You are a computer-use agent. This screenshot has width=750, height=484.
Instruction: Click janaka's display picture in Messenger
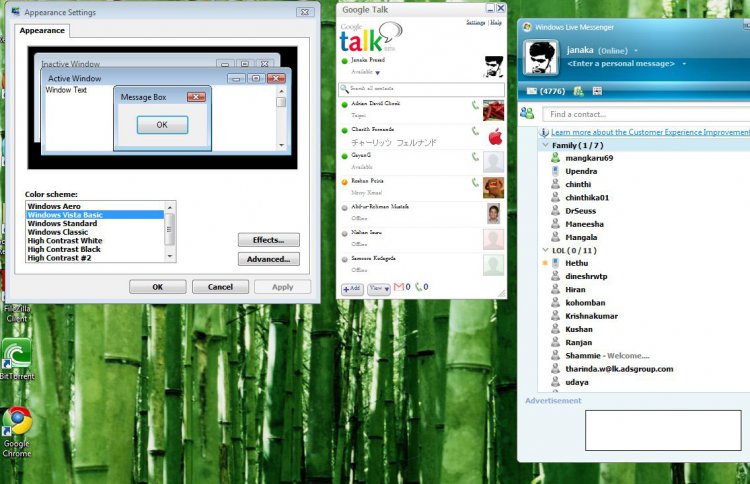[540, 58]
